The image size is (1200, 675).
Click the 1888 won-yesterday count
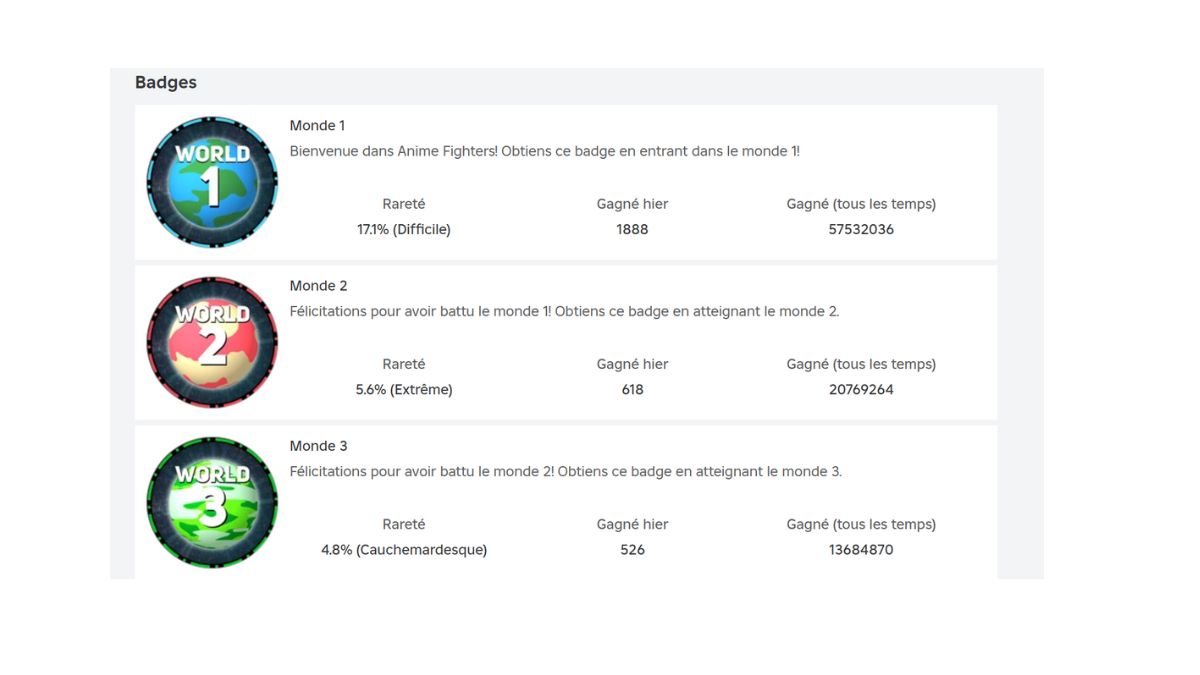(632, 229)
